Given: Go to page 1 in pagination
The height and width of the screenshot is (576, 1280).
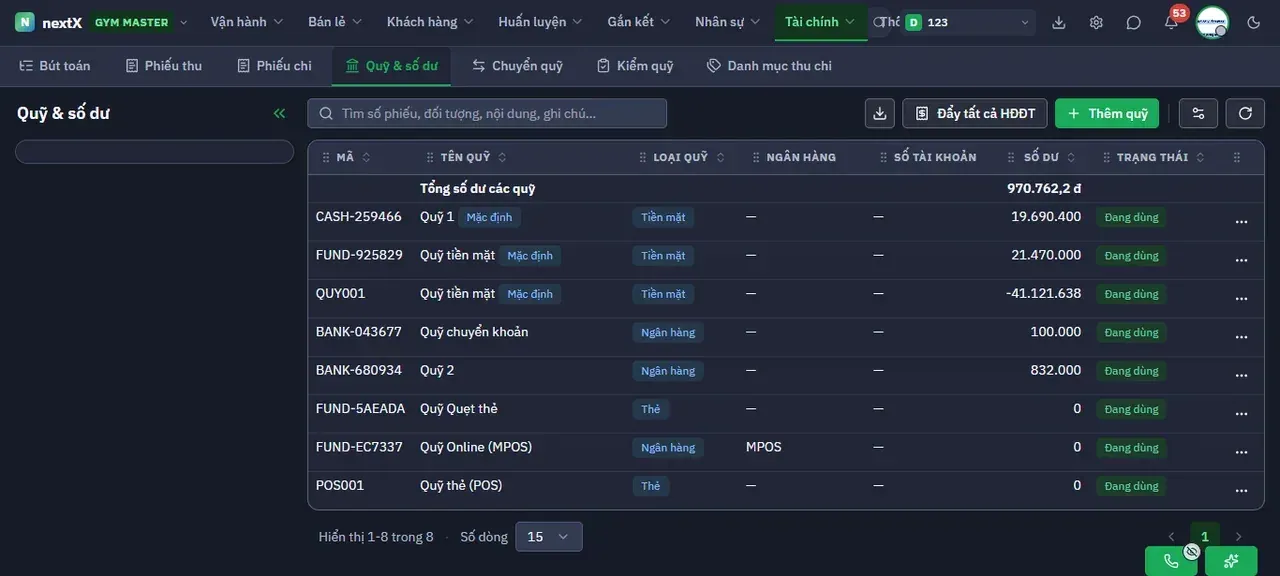Looking at the screenshot, I should point(1205,537).
